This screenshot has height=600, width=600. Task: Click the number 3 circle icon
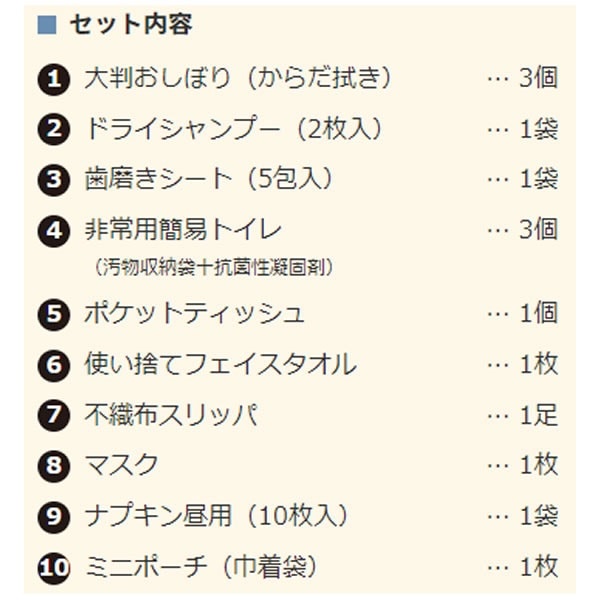pos(56,180)
